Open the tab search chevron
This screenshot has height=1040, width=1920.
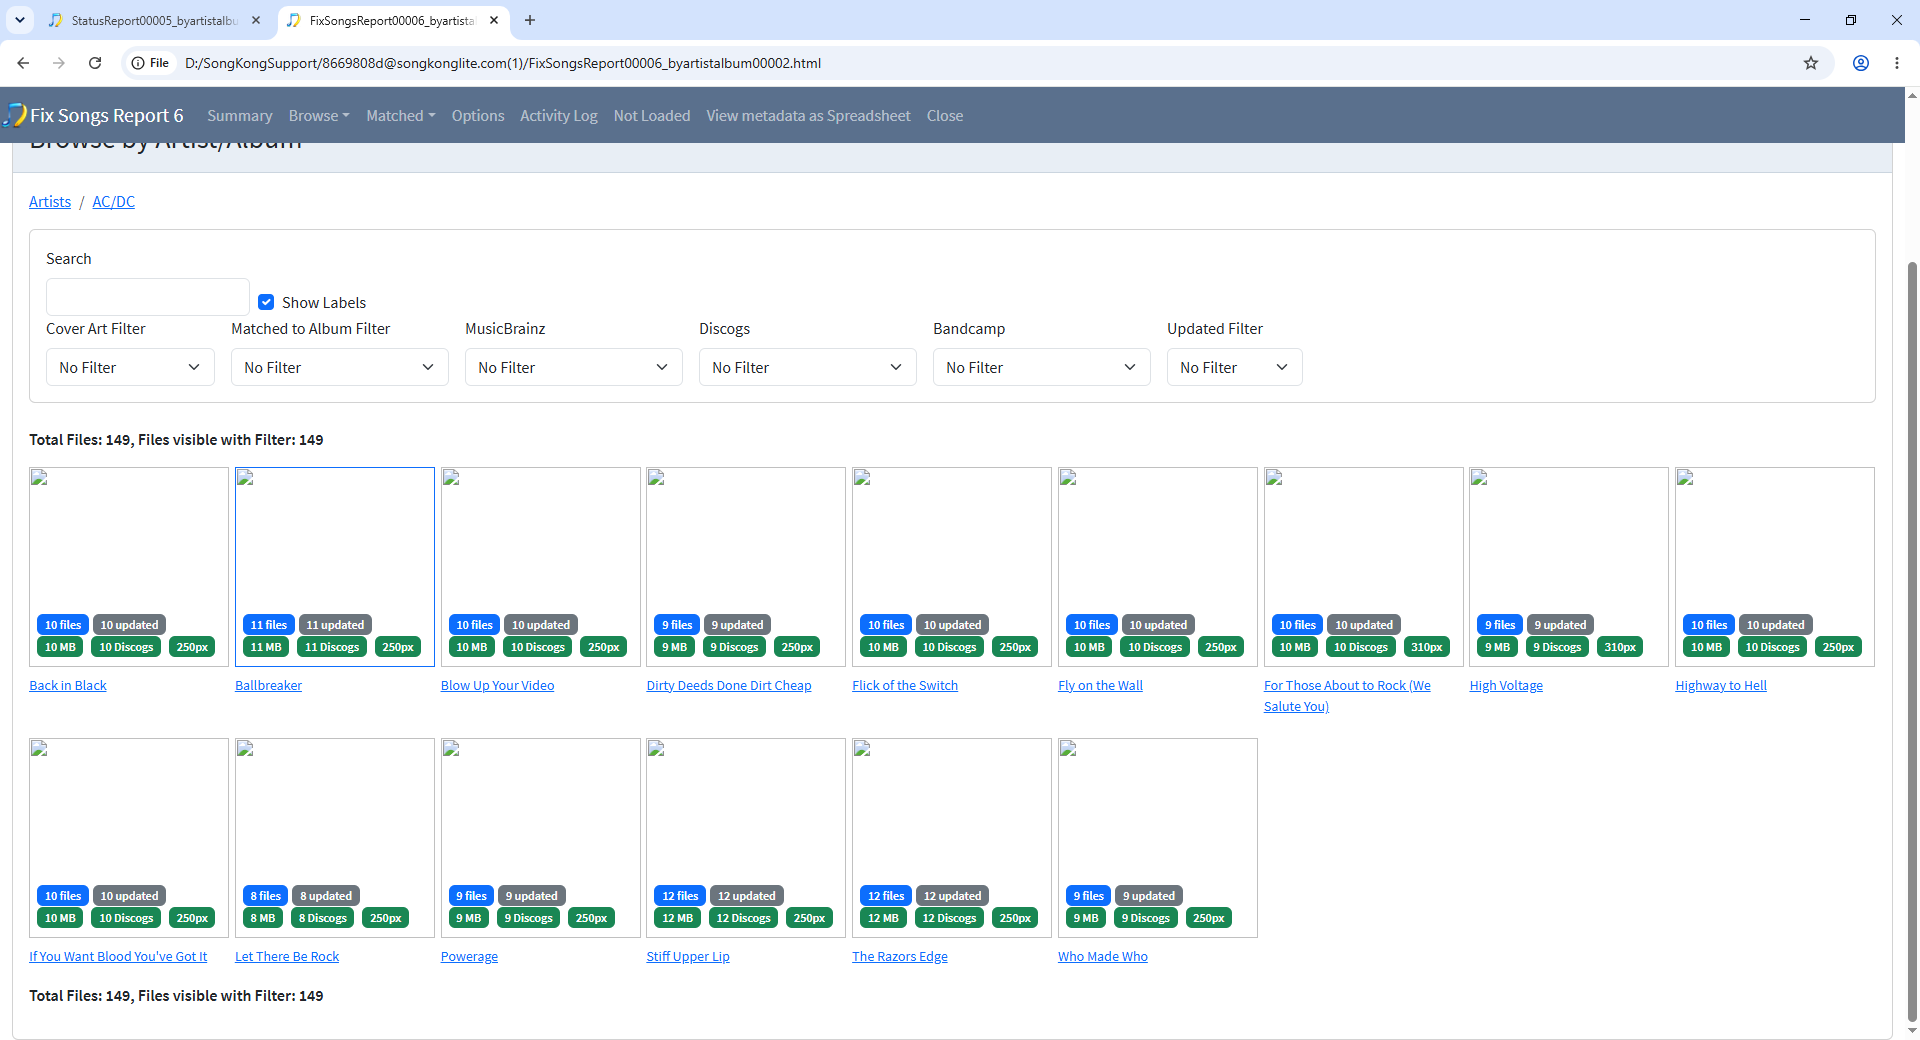(20, 20)
